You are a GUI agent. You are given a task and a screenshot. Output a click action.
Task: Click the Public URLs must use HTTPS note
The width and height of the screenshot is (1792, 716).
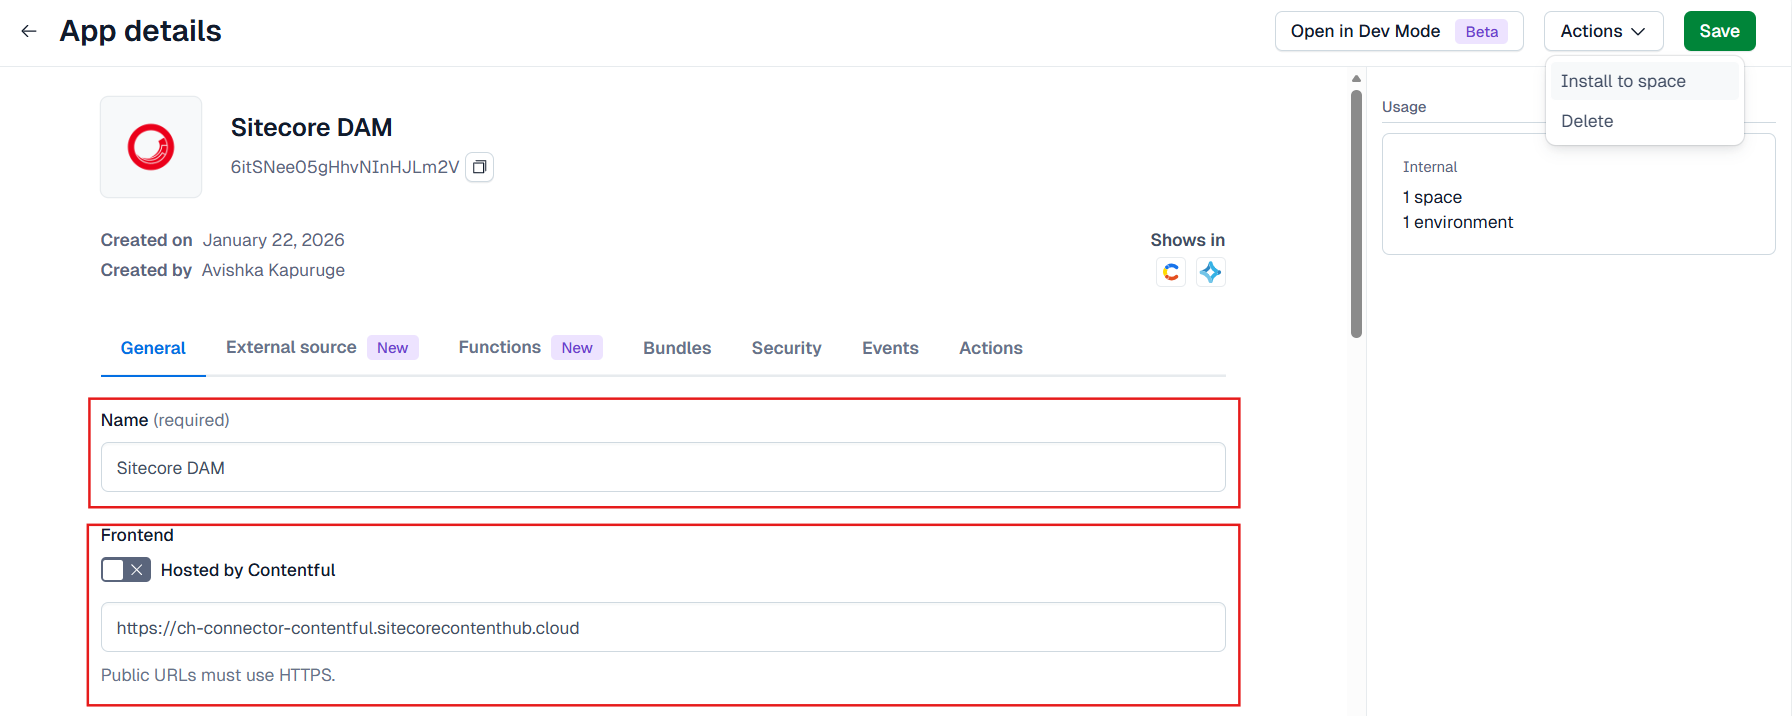pos(218,675)
